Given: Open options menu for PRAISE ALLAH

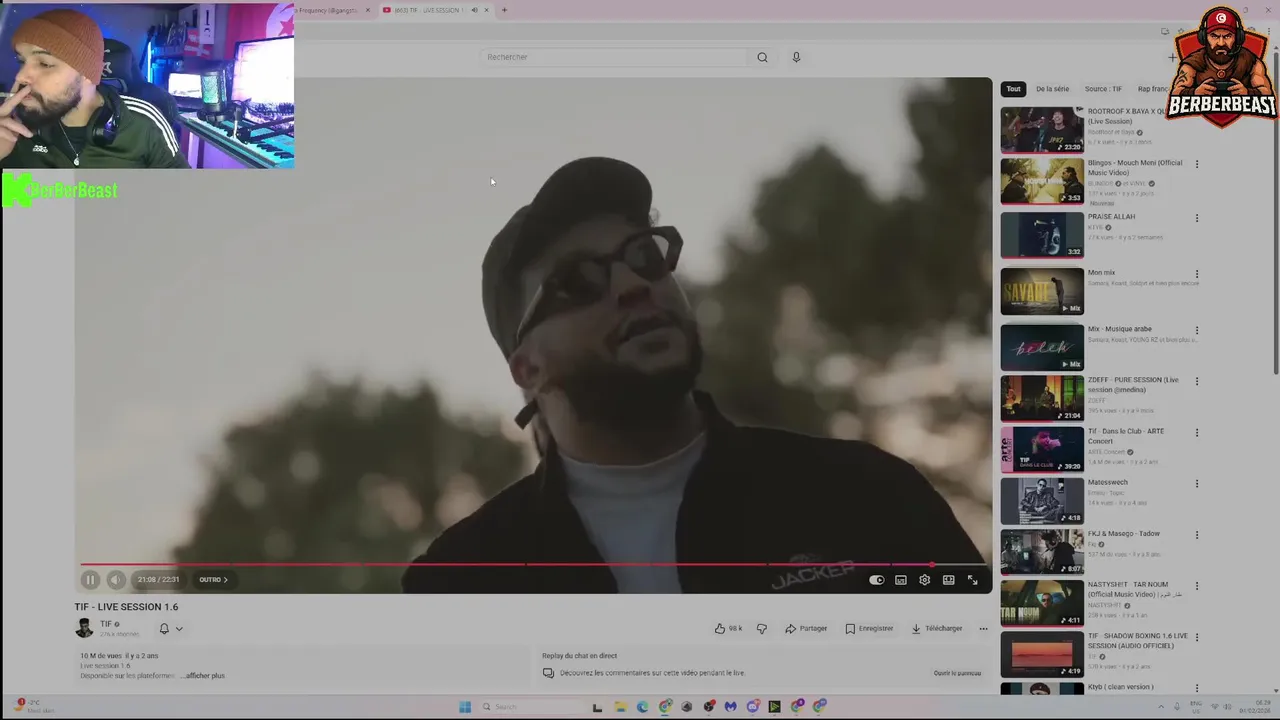Looking at the screenshot, I should point(1196,218).
